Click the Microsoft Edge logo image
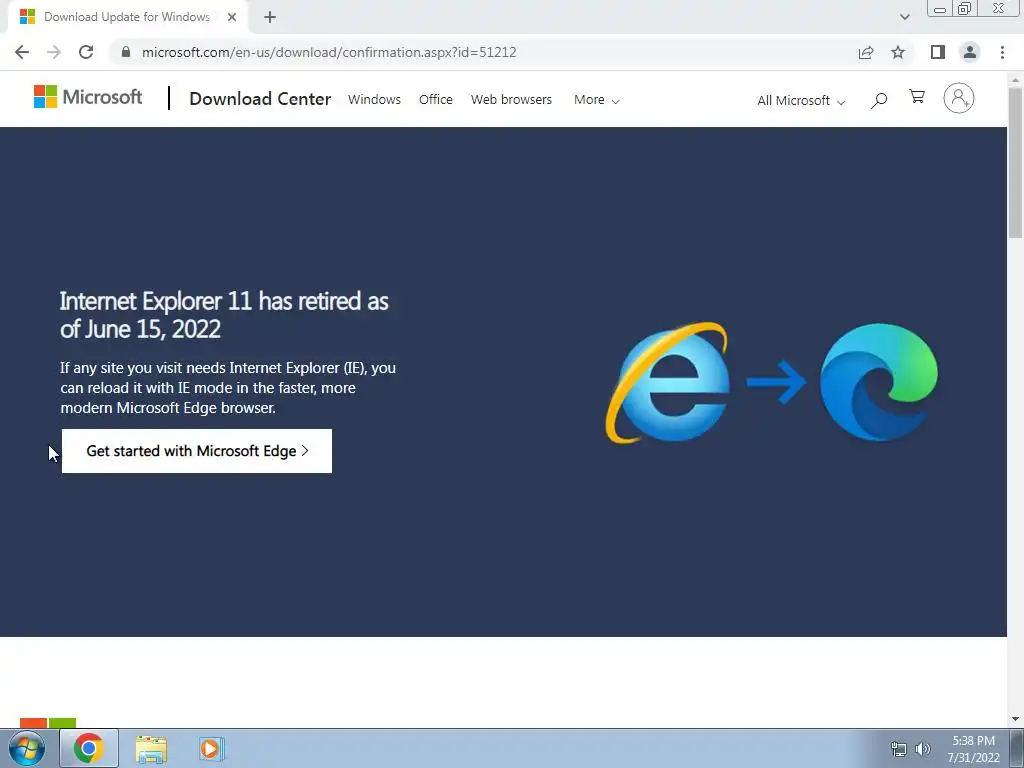Screen dimensions: 1024x768 (x=878, y=382)
